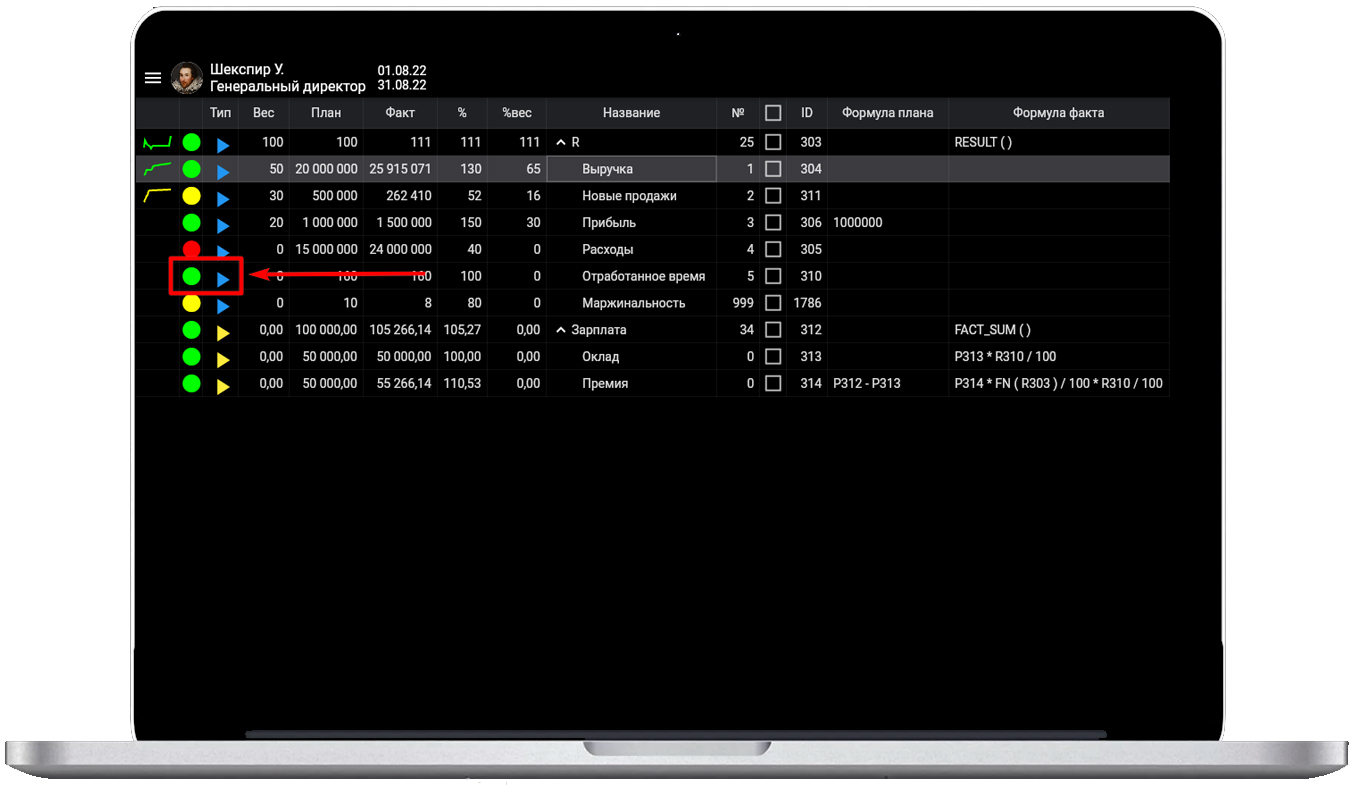The image size is (1352, 785).
Task: Open the yellow trend chart for Новые продажи
Action: point(157,196)
